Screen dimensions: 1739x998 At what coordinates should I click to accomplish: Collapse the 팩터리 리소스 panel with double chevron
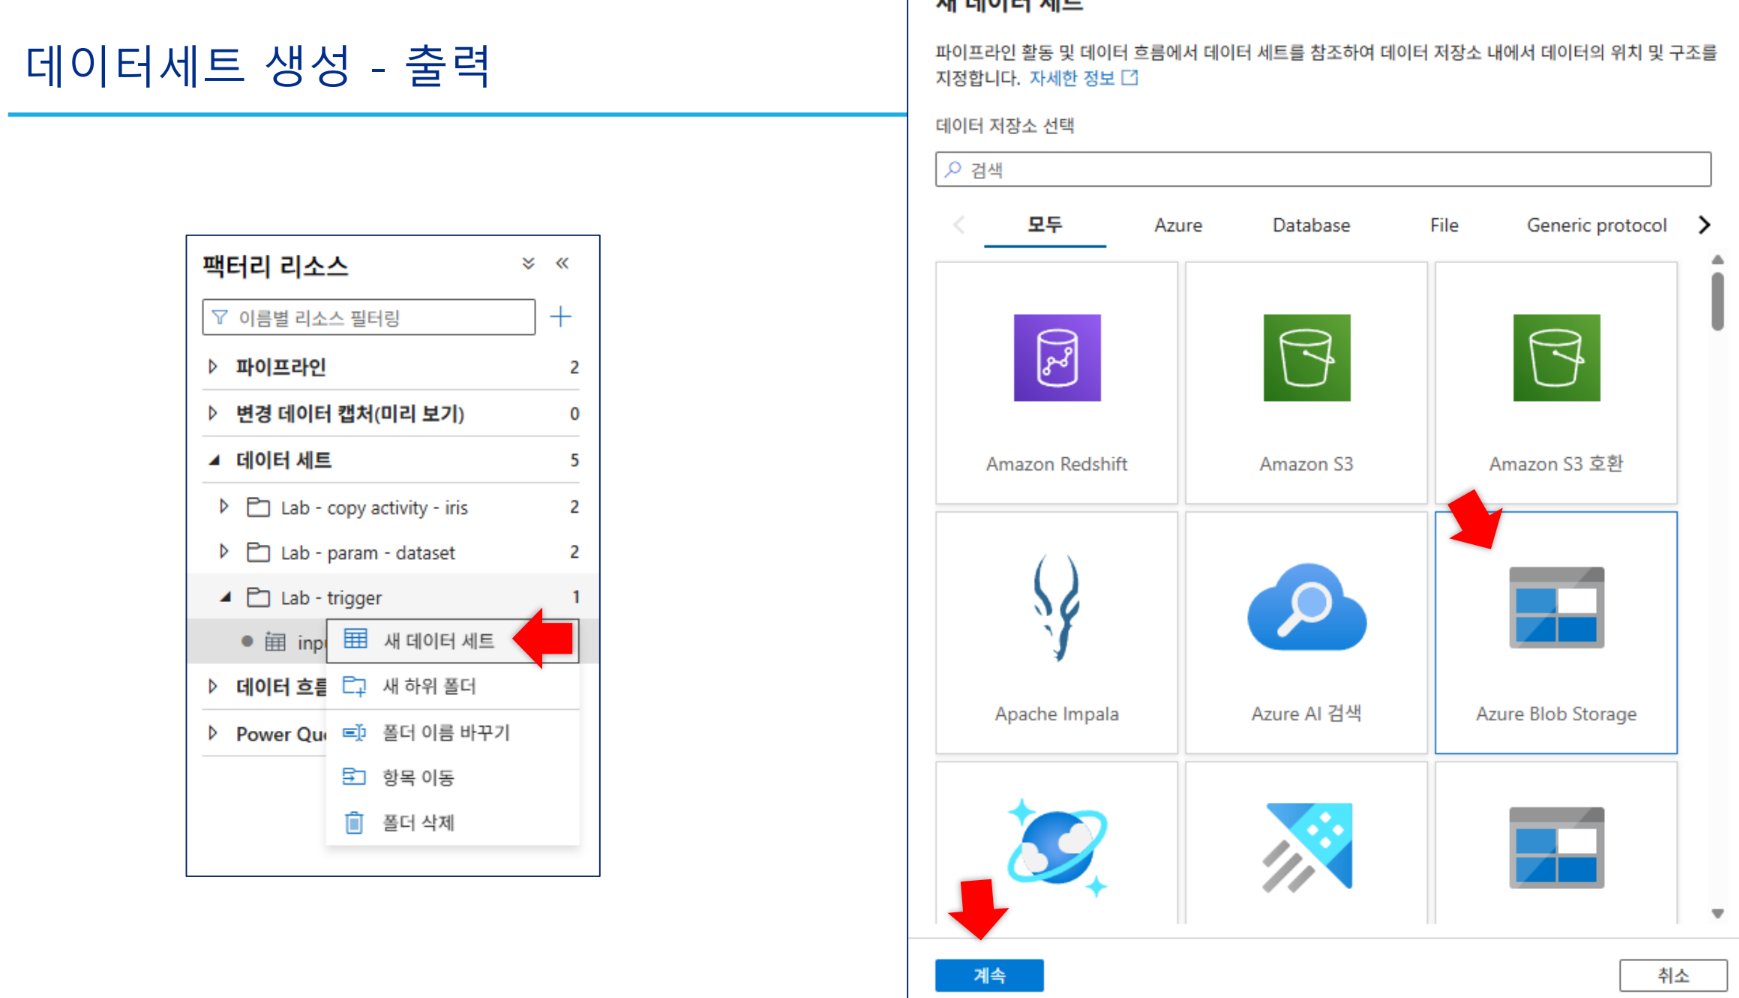pyautogui.click(x=563, y=263)
